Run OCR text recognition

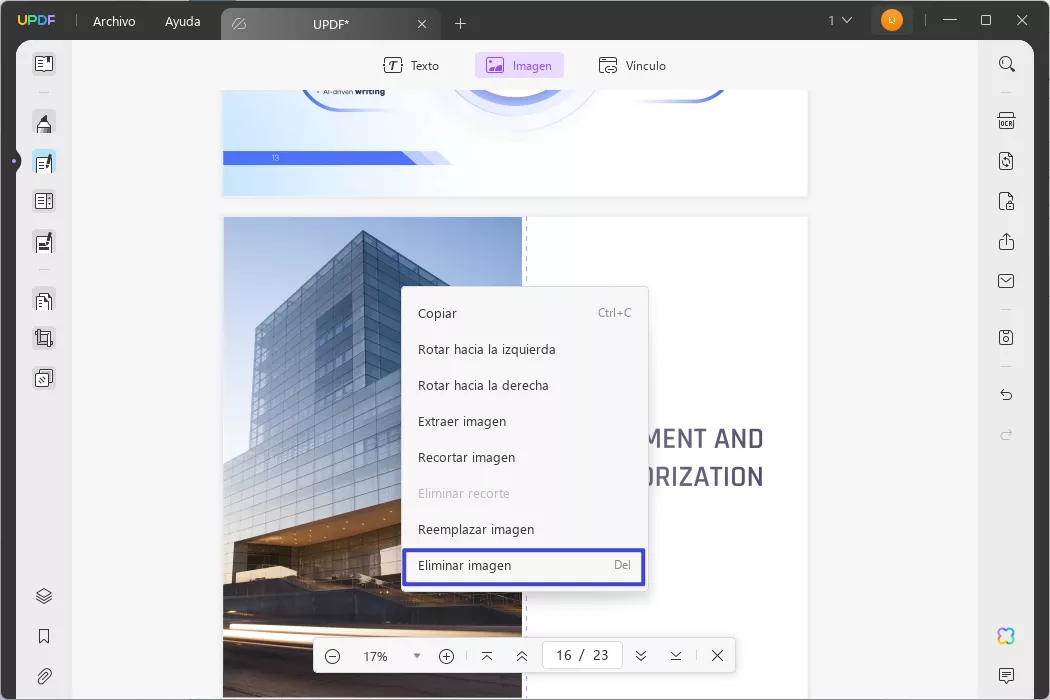[x=1006, y=121]
